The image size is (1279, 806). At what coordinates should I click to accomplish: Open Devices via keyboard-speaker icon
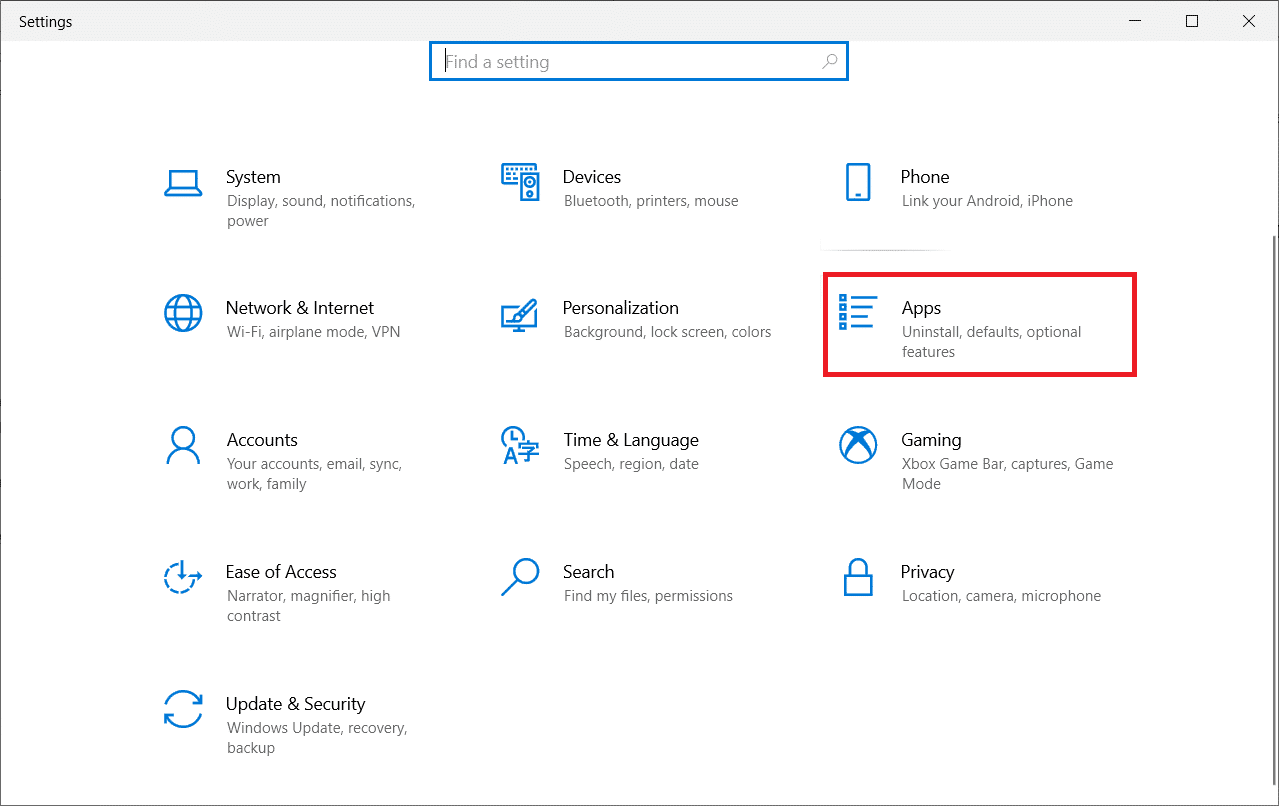(x=520, y=182)
